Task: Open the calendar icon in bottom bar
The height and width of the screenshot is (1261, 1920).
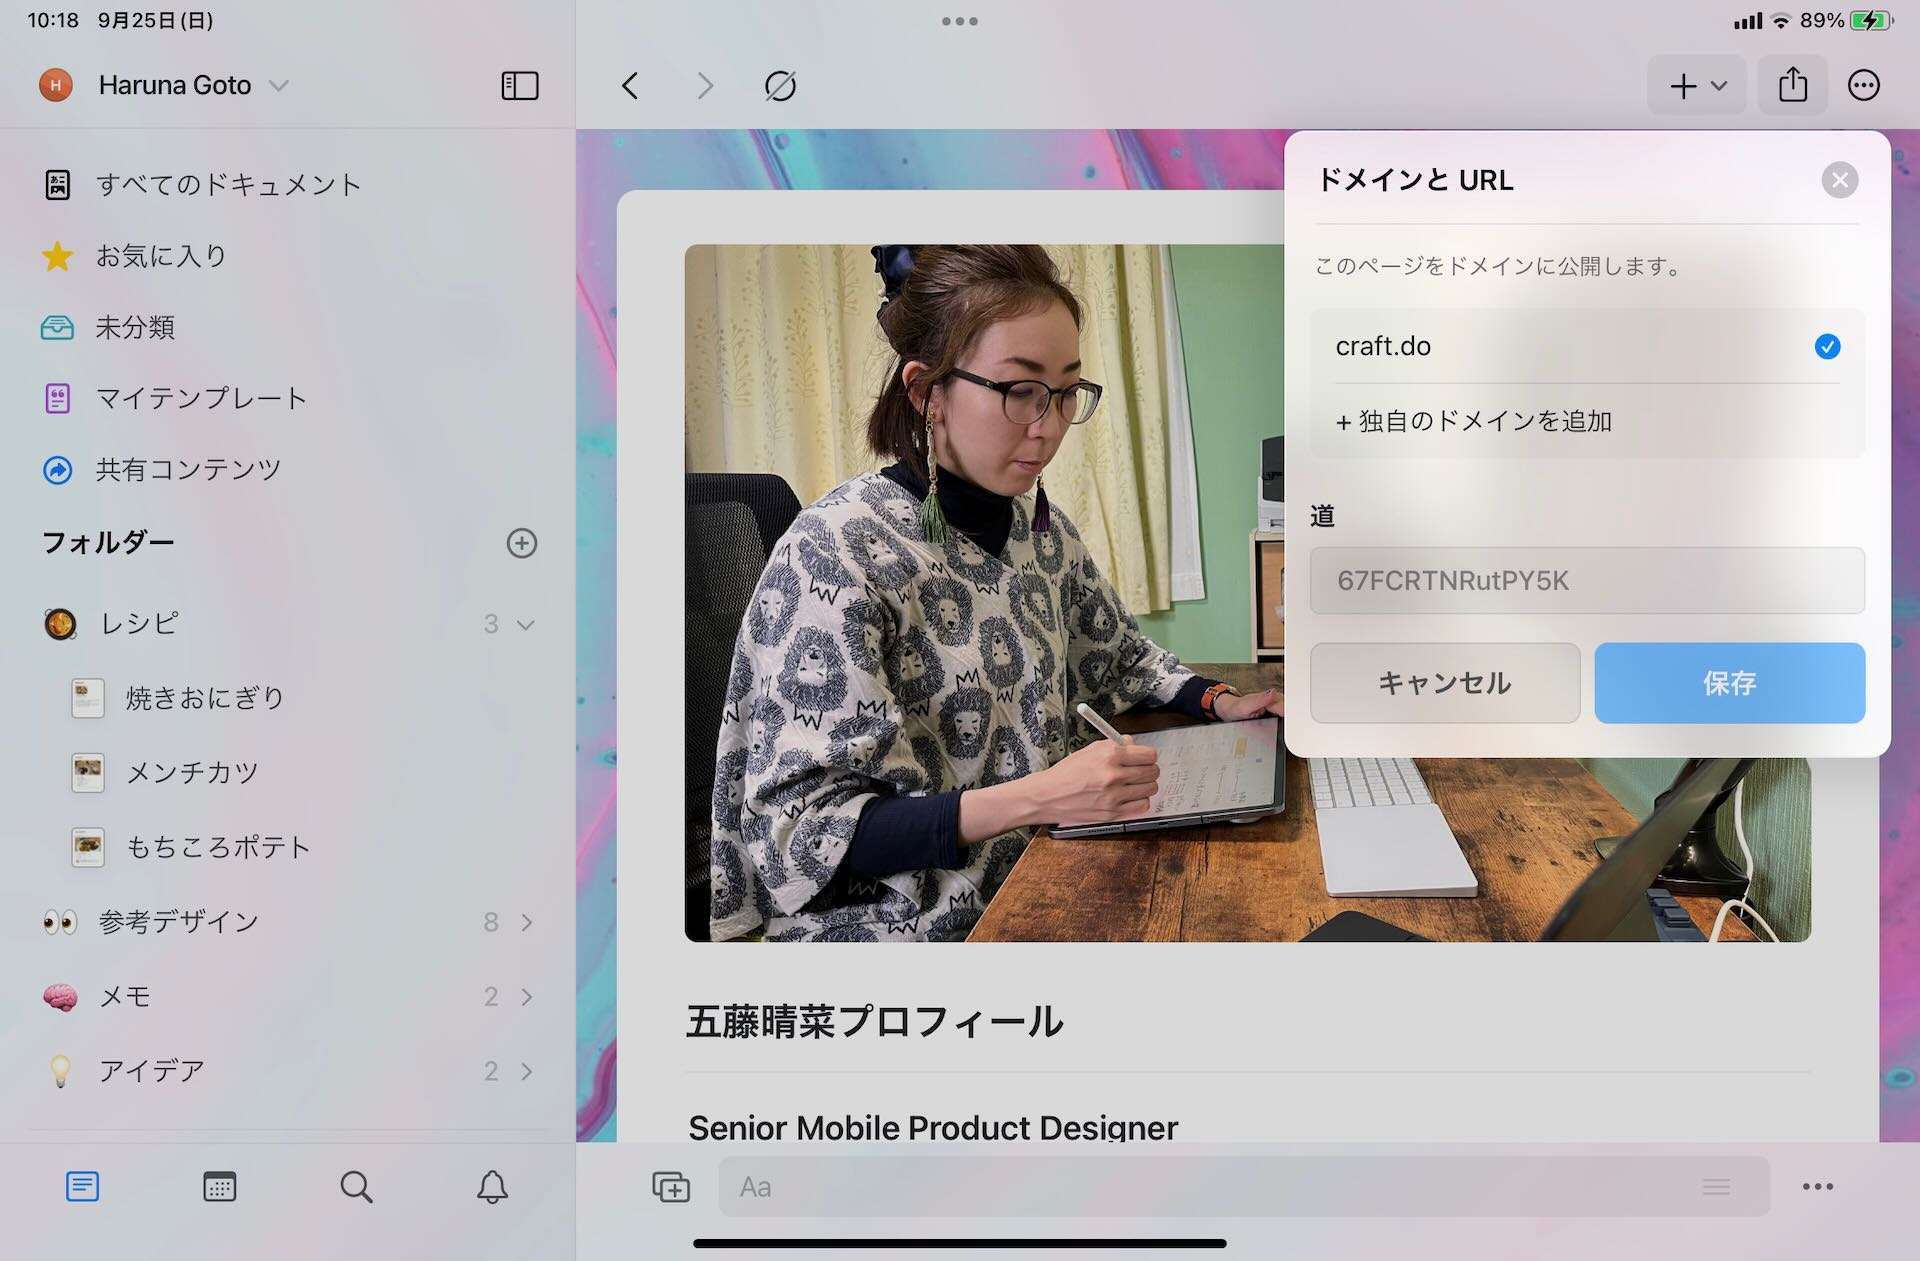Action: [x=219, y=1187]
